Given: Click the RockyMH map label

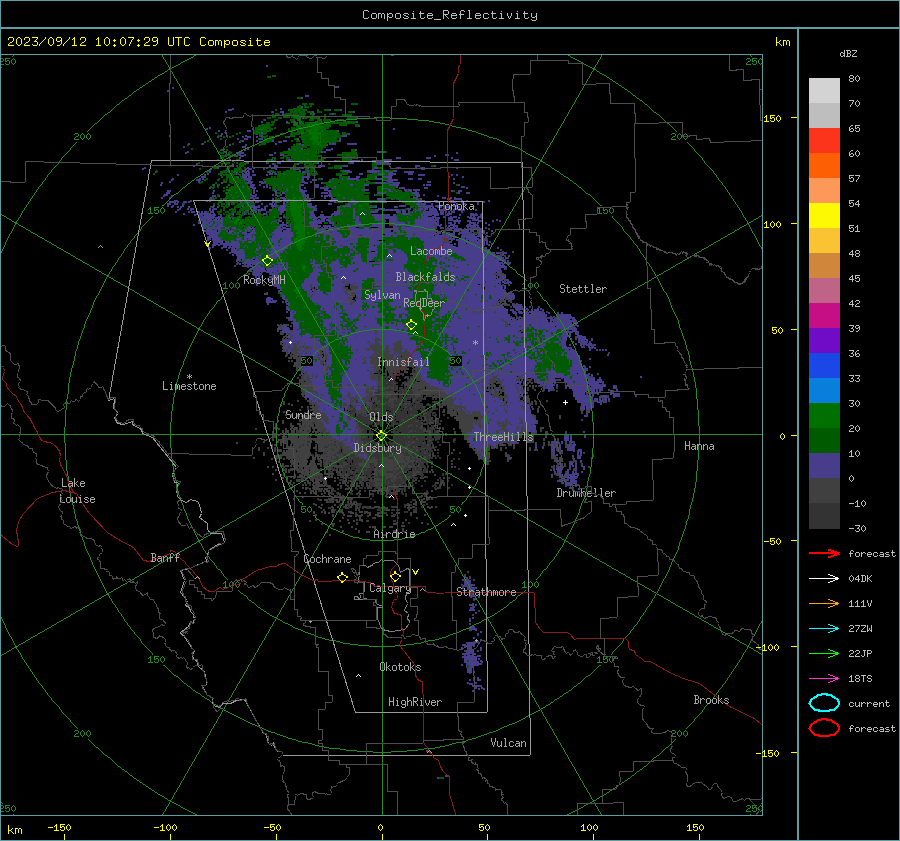Looking at the screenshot, I should click(x=264, y=280).
